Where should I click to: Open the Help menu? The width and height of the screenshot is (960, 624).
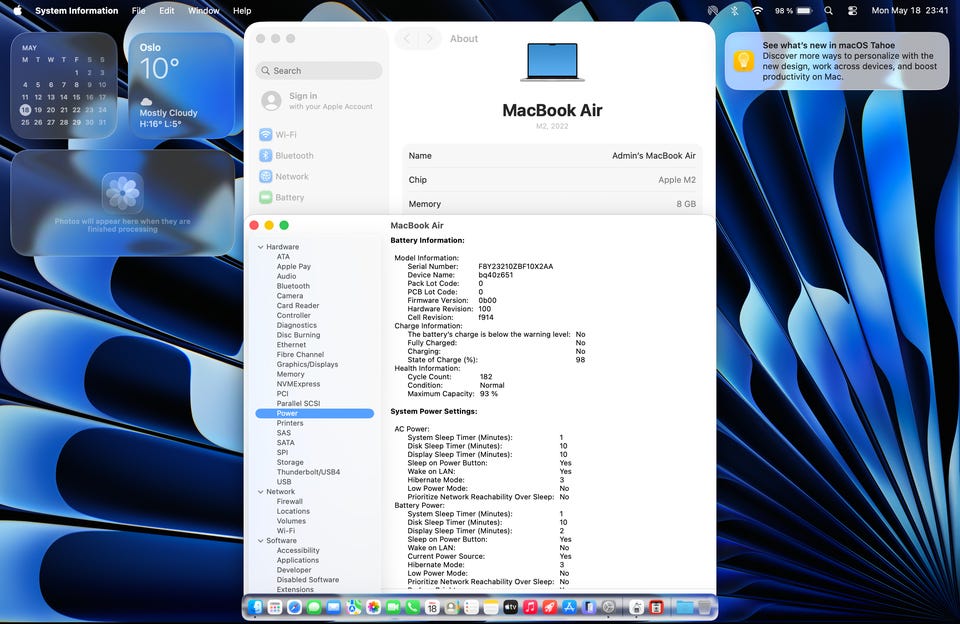tap(242, 10)
